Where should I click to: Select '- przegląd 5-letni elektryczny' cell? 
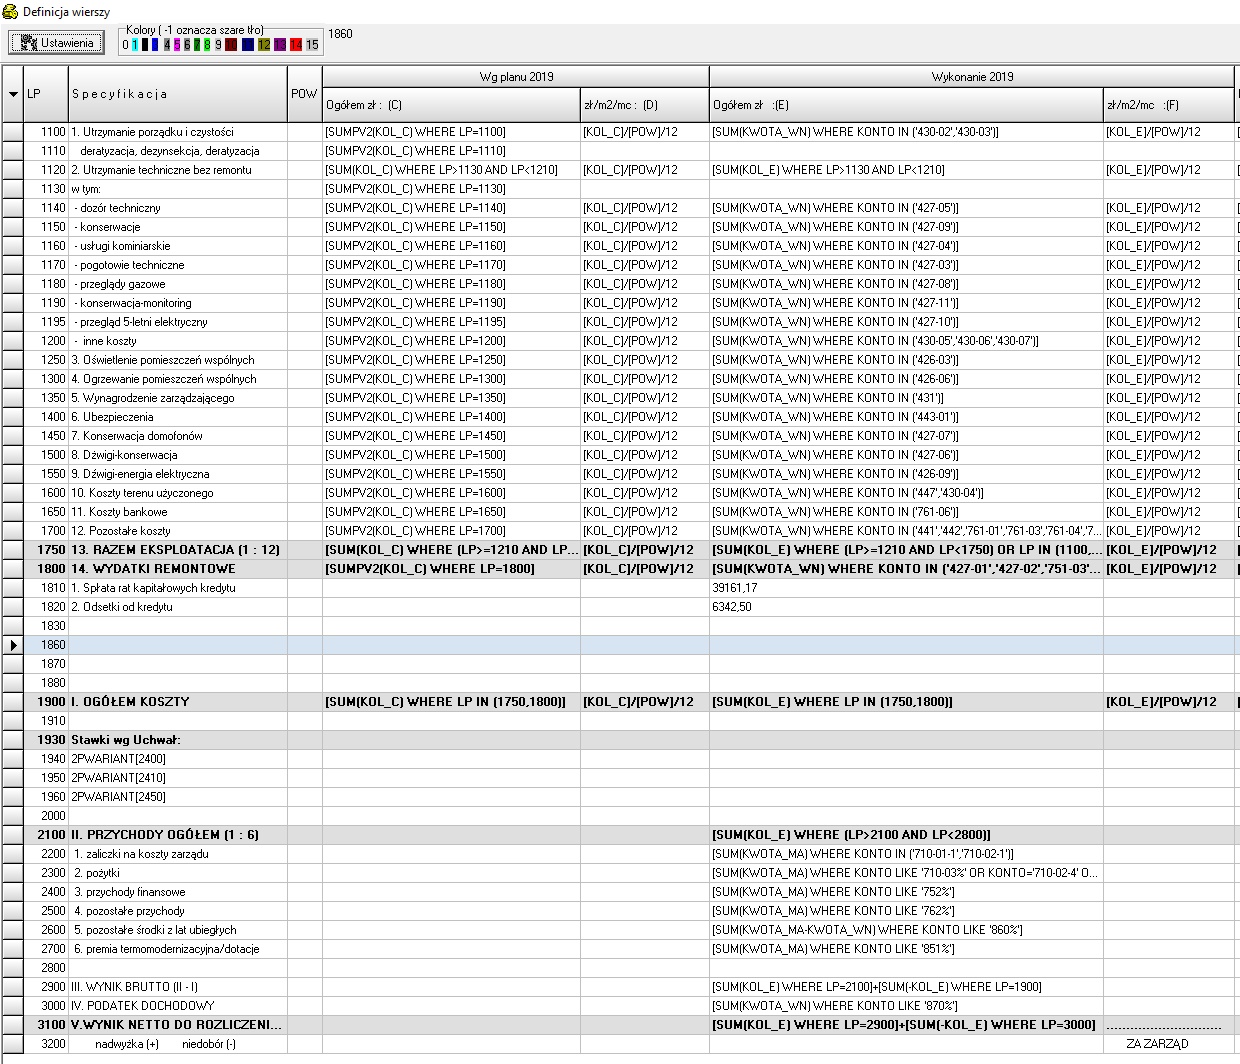click(178, 322)
